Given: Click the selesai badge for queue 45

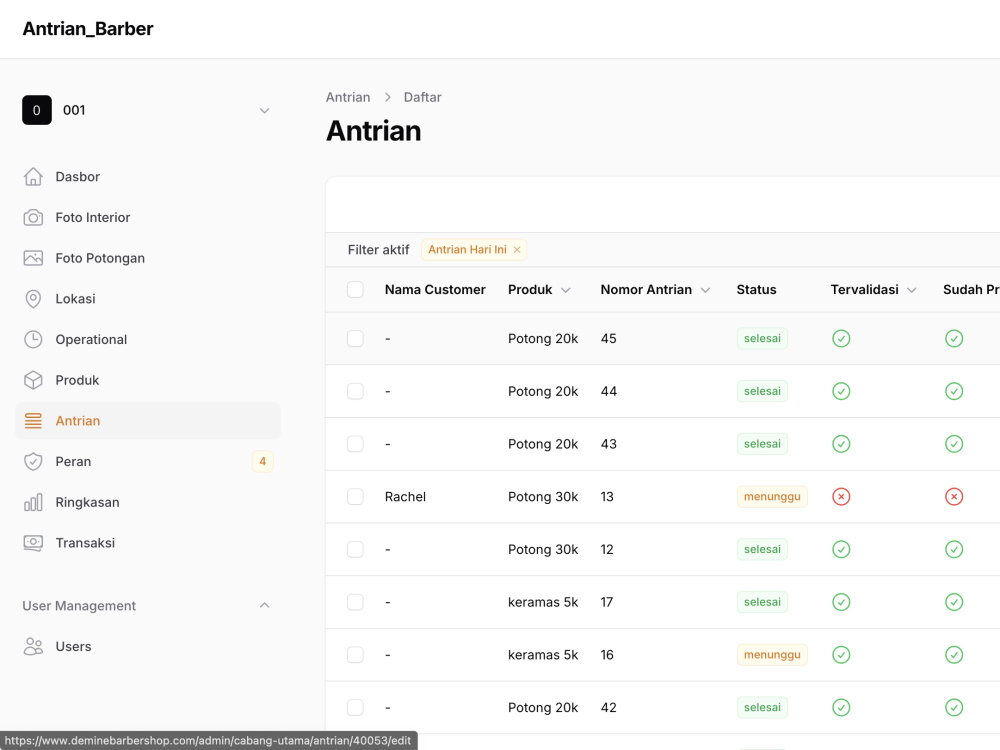Looking at the screenshot, I should tap(762, 339).
